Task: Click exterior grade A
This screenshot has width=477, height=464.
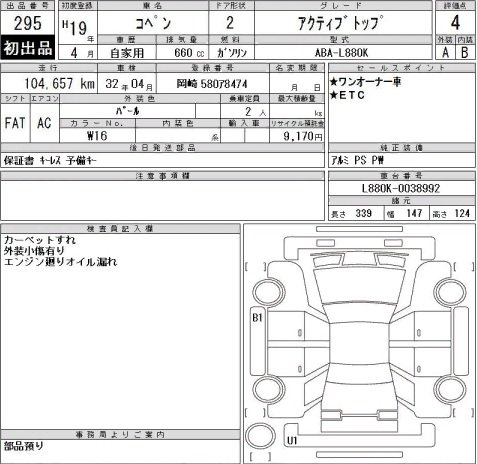Action: 445,52
